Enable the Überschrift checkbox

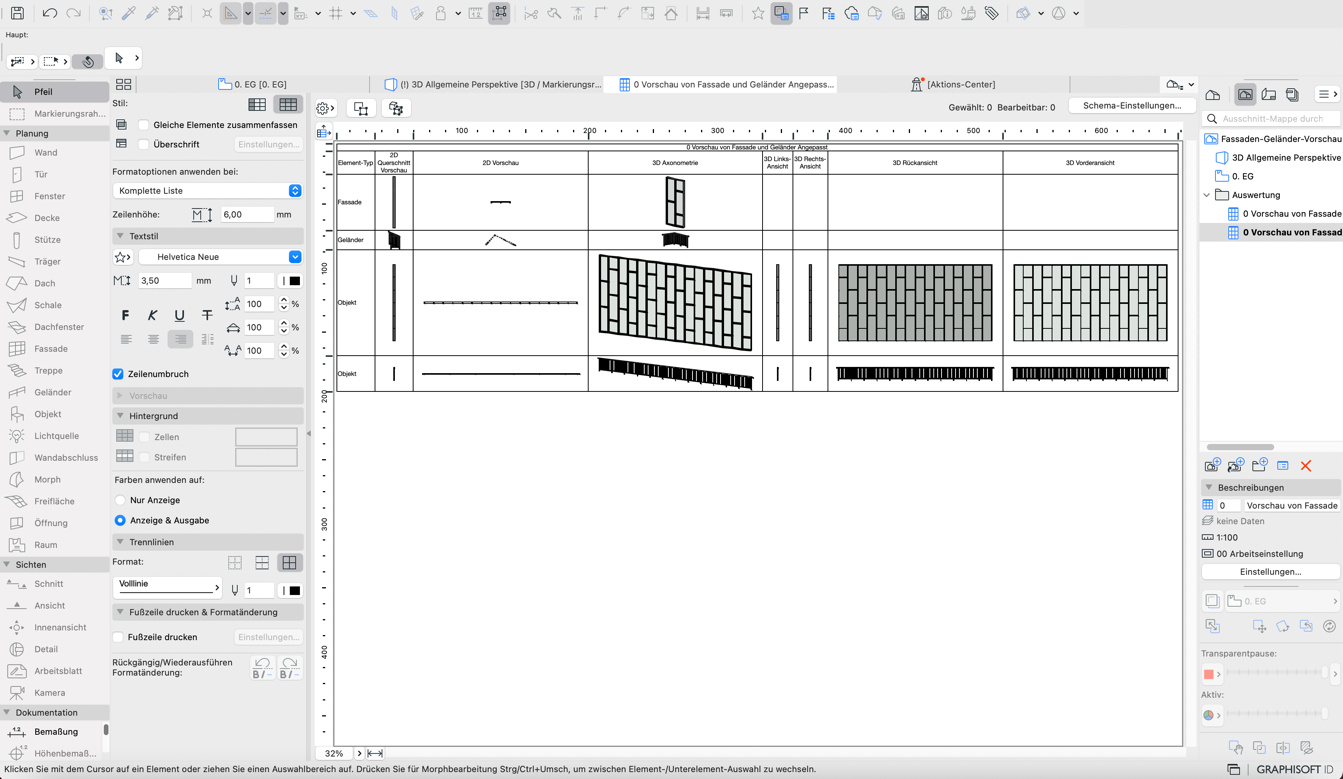tap(144, 144)
